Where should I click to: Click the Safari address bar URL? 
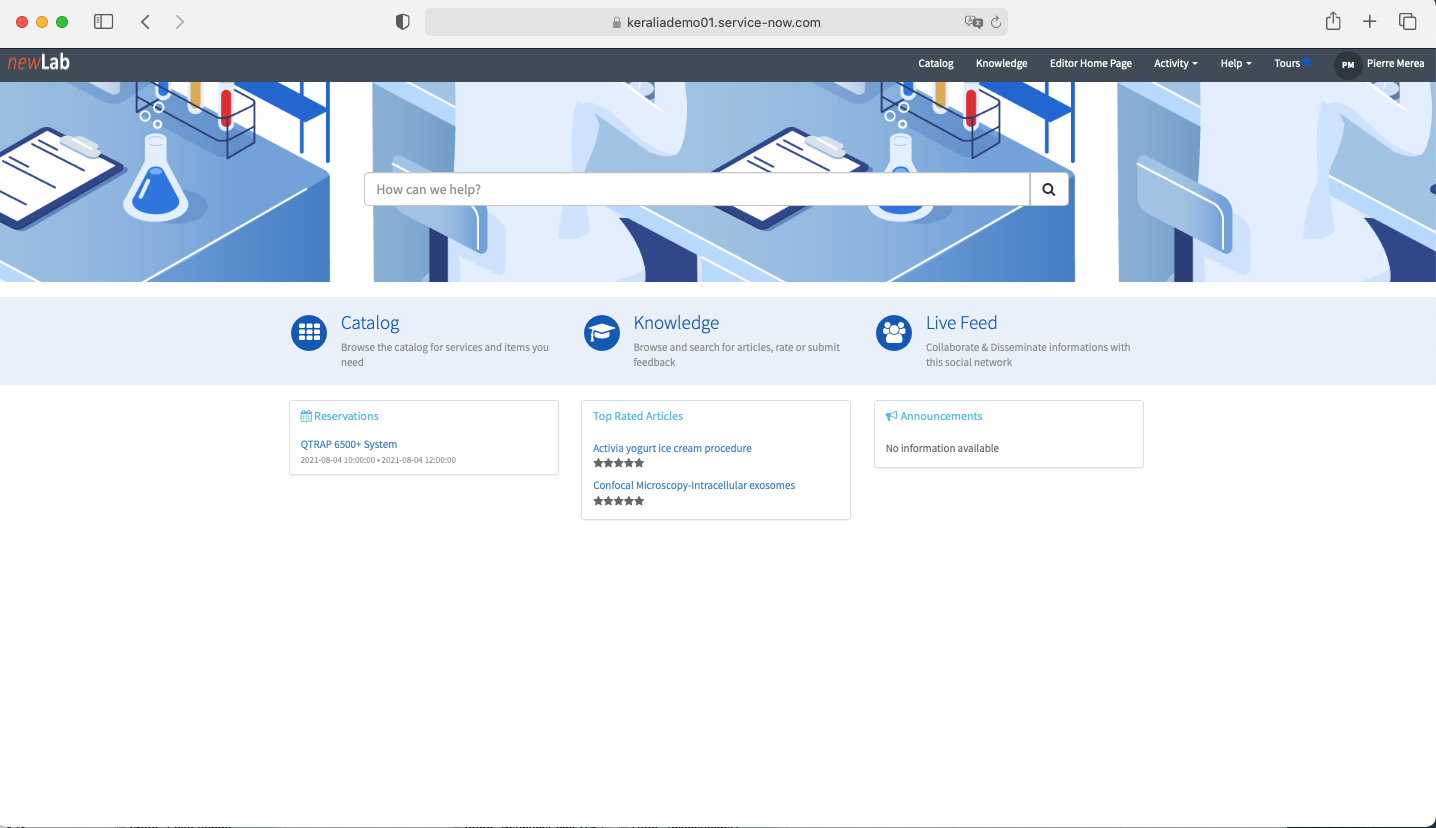point(724,22)
